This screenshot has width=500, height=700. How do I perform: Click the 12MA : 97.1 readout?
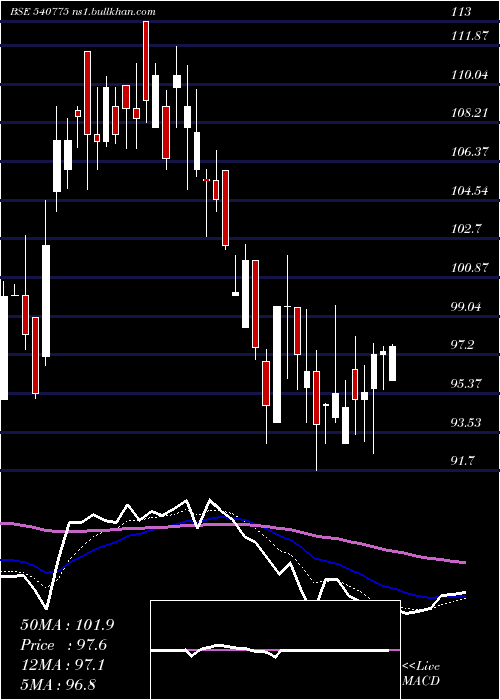(x=62, y=665)
